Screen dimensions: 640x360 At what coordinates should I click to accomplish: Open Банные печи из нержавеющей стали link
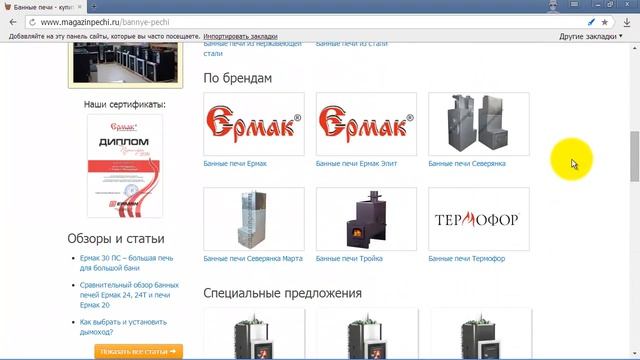click(x=252, y=49)
